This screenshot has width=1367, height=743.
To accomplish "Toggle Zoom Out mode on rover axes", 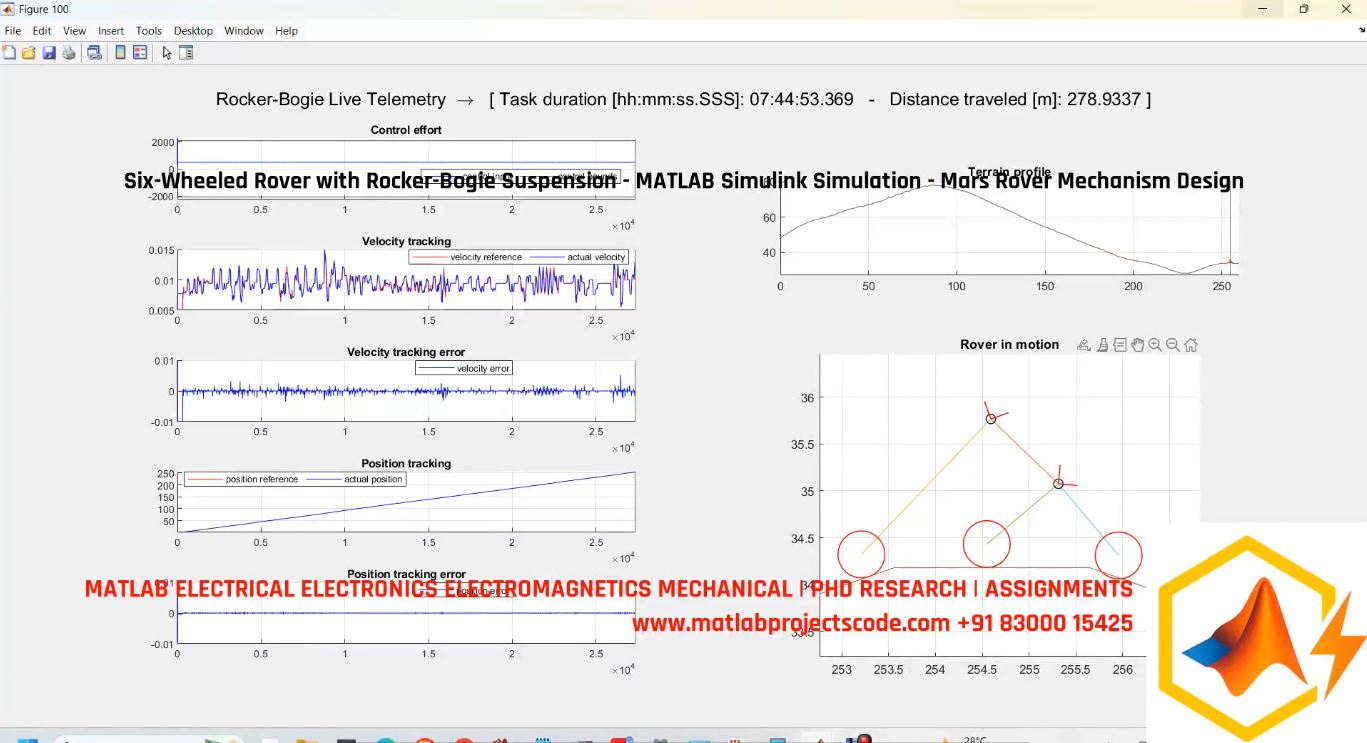I will click(1171, 345).
